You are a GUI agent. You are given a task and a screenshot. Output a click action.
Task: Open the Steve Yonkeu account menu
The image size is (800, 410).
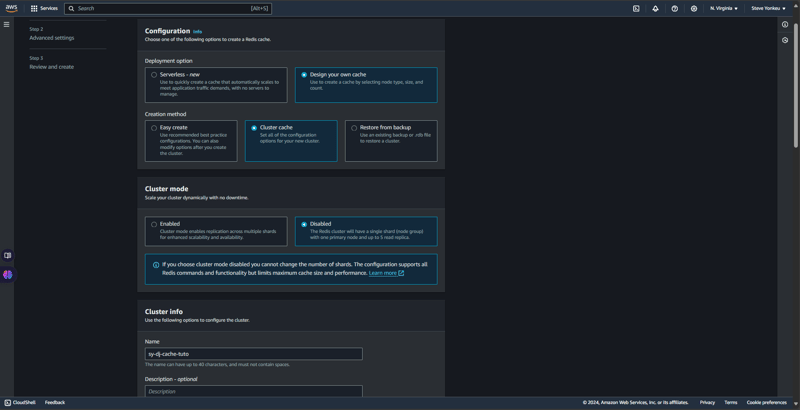point(768,9)
